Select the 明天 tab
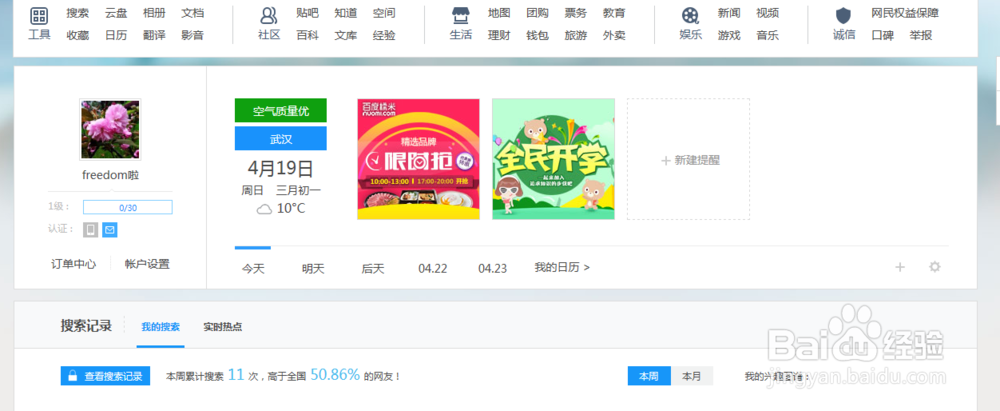Screen dimensions: 1000x411 [x=313, y=269]
